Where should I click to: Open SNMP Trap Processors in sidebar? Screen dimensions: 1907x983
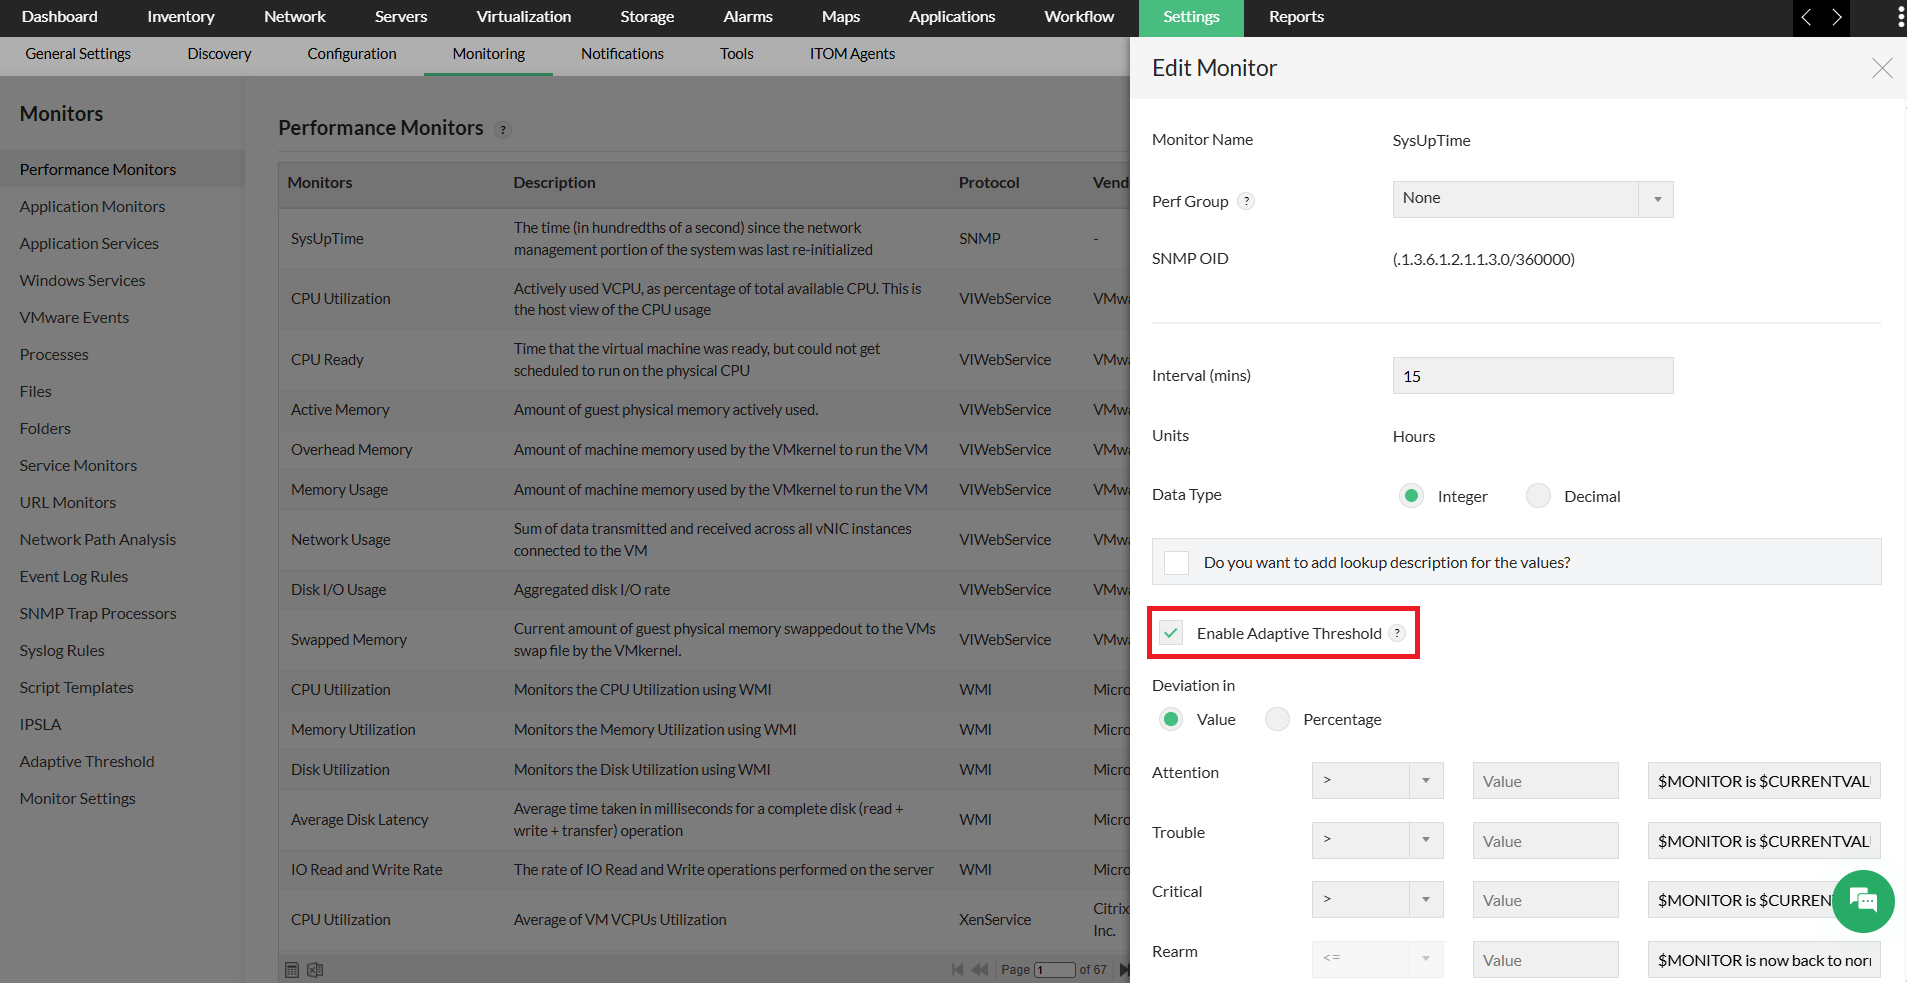(x=98, y=614)
